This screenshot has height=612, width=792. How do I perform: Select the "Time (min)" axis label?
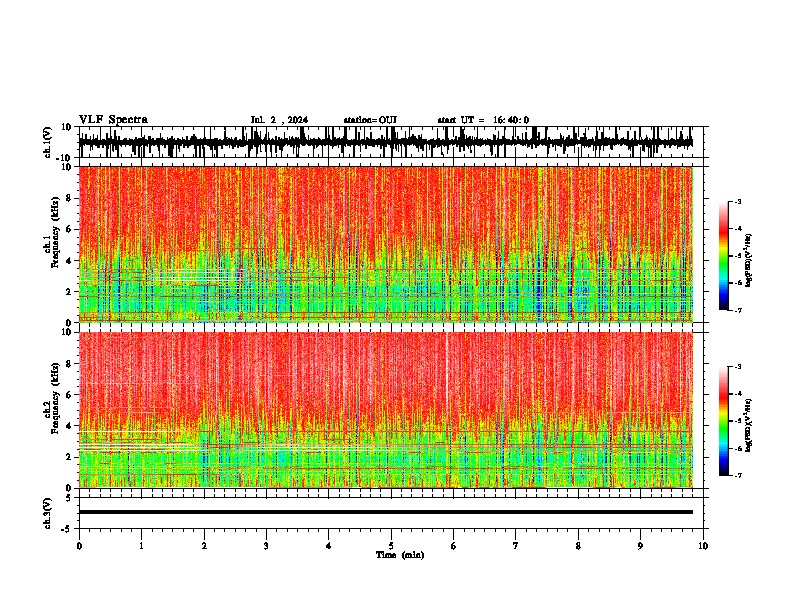pos(400,555)
